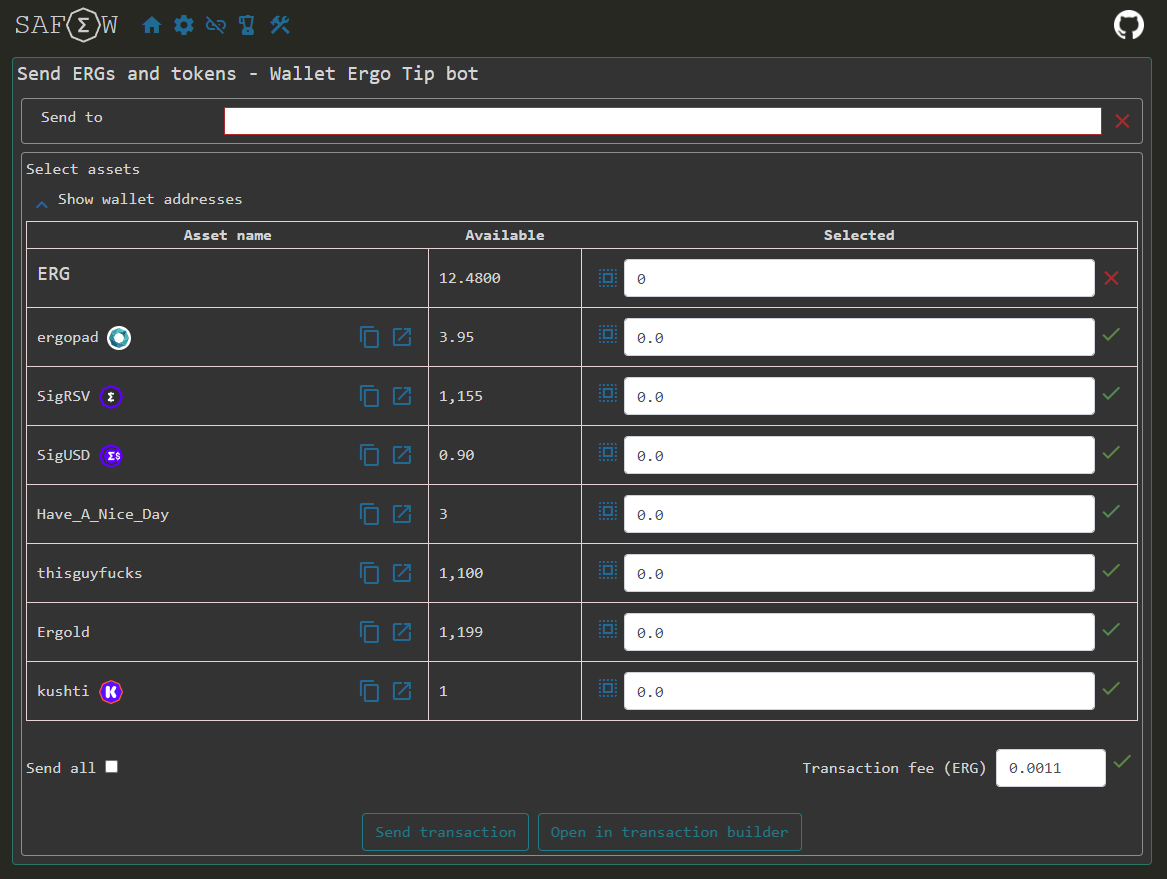Click the broken link icon in header
The image size is (1167, 879).
coord(216,25)
